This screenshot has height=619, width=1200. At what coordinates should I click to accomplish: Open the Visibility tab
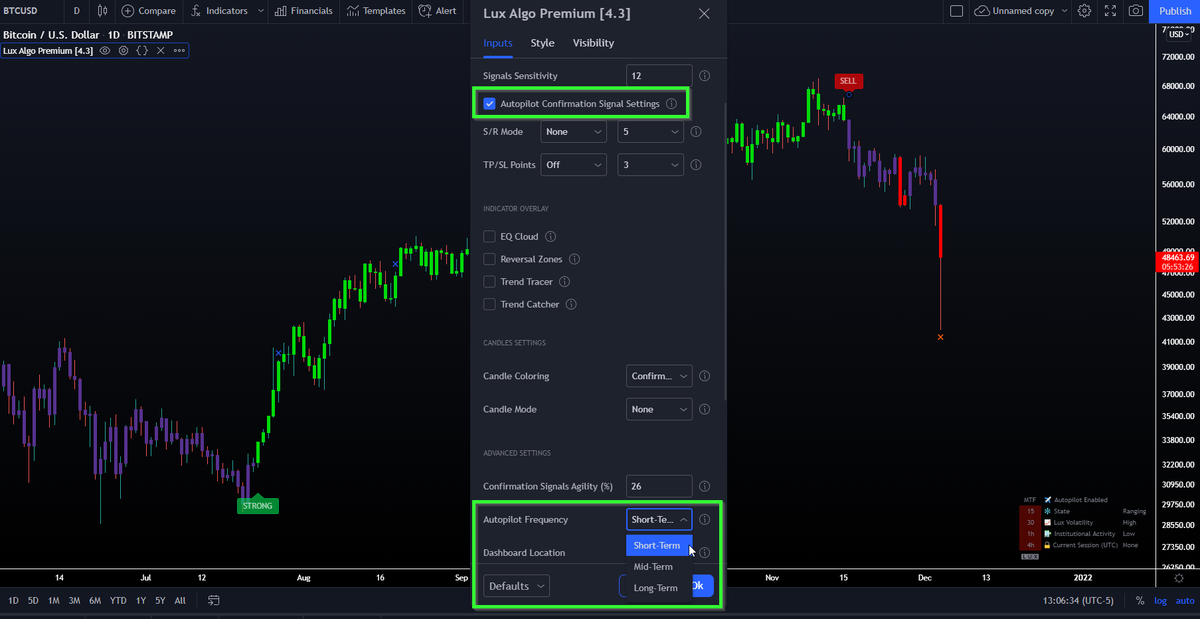coord(593,43)
